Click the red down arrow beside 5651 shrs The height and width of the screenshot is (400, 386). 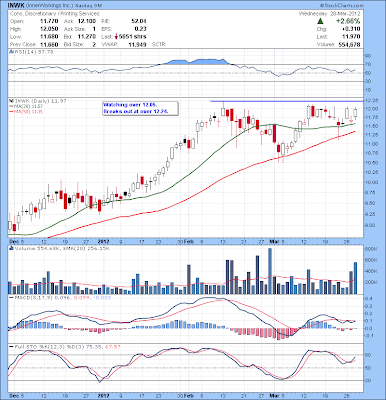click(116, 37)
